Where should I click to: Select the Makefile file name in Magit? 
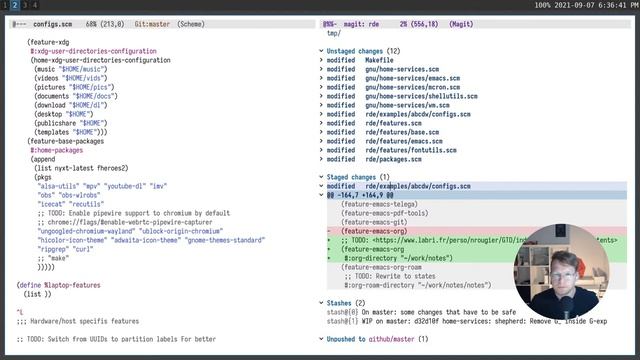coord(379,60)
